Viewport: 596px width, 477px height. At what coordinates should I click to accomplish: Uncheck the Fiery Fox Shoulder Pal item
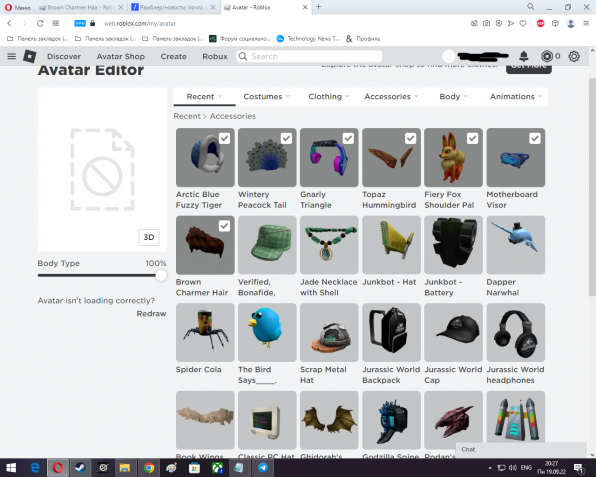472,138
